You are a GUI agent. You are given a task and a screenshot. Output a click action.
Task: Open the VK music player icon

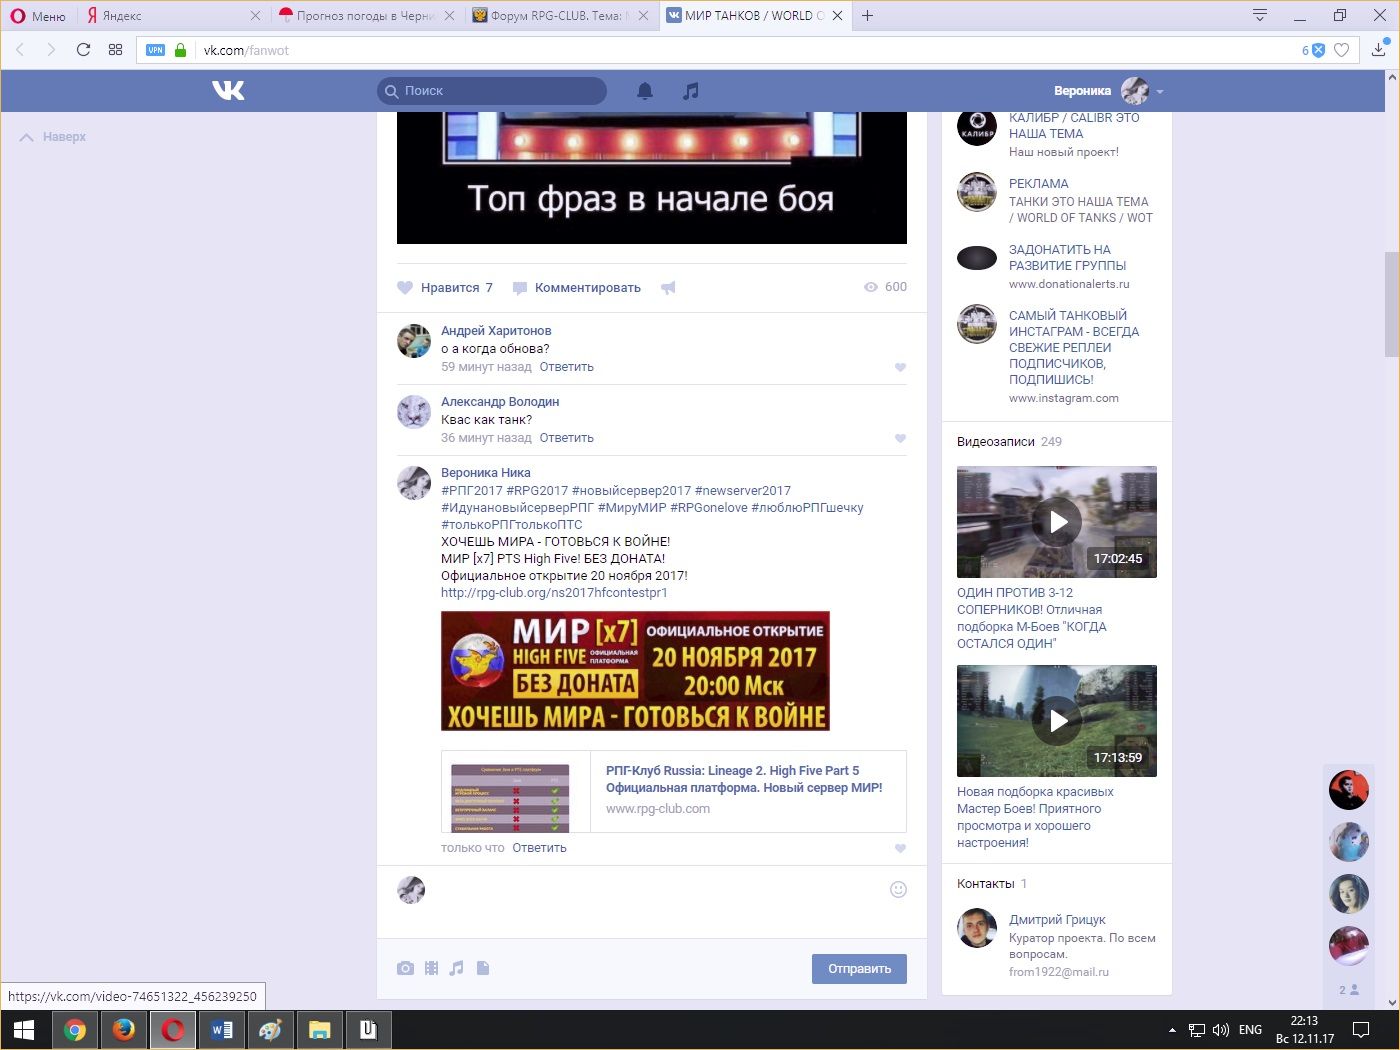tap(690, 91)
